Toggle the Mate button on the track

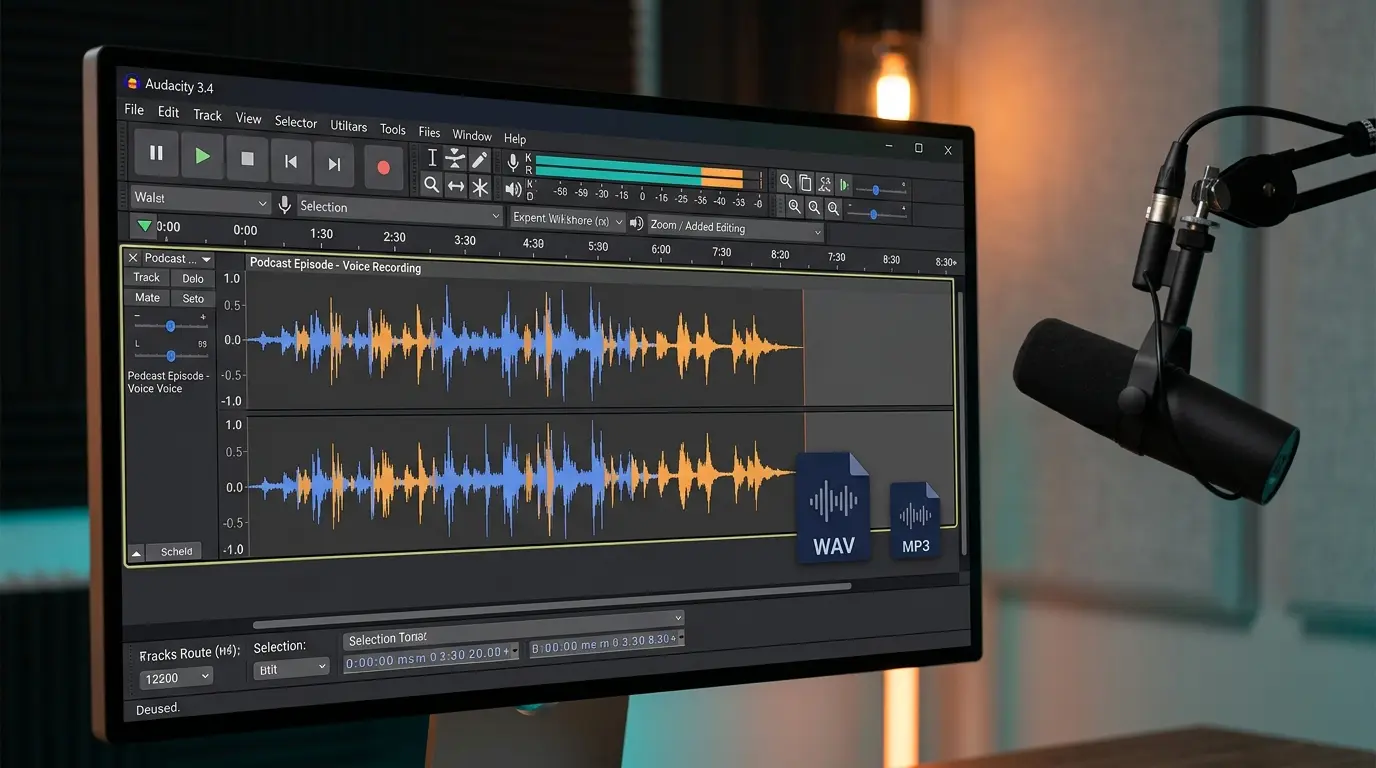[147, 297]
